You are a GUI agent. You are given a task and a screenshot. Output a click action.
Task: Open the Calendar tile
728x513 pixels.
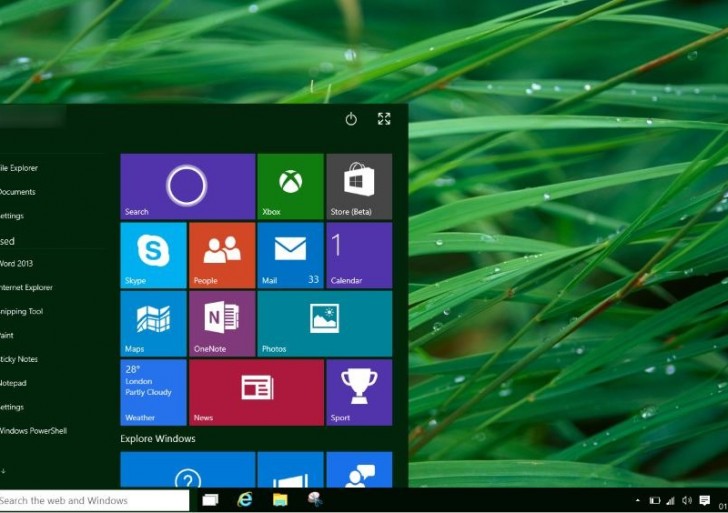[x=359, y=255]
